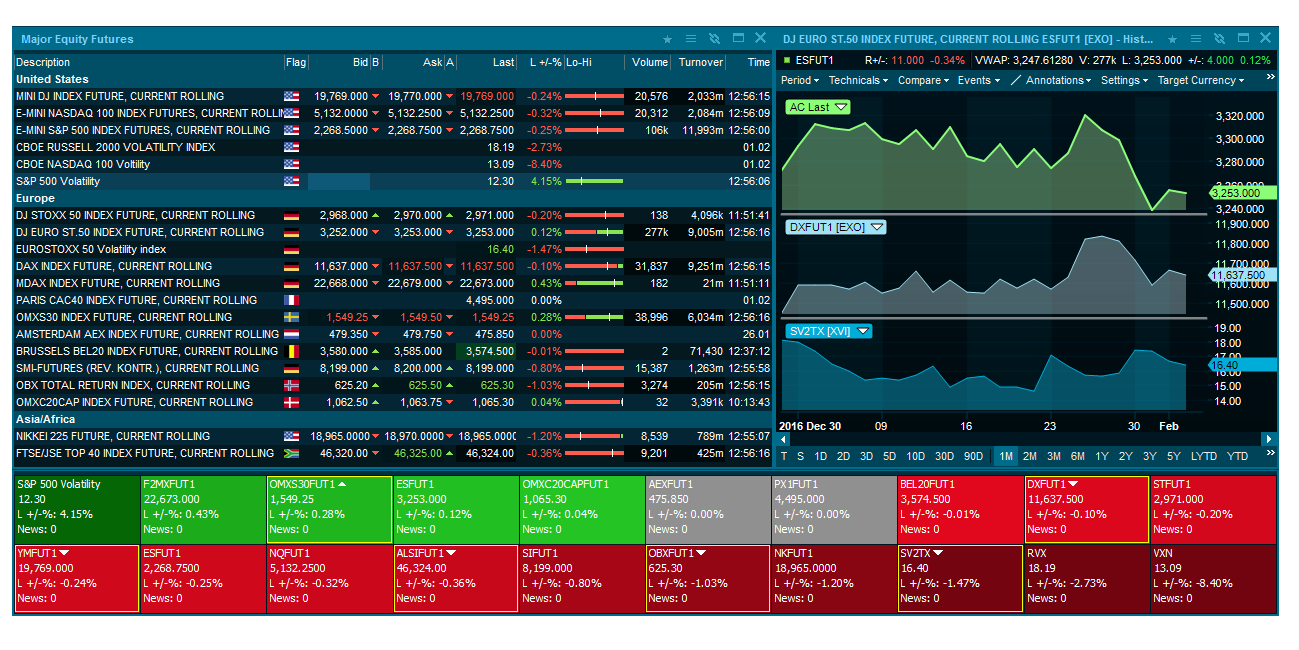Screen dimensions: 1299x650
Task: Click the green up arrow beside the DJ STOXX 50 bid 2,968.000
Action: [x=376, y=215]
